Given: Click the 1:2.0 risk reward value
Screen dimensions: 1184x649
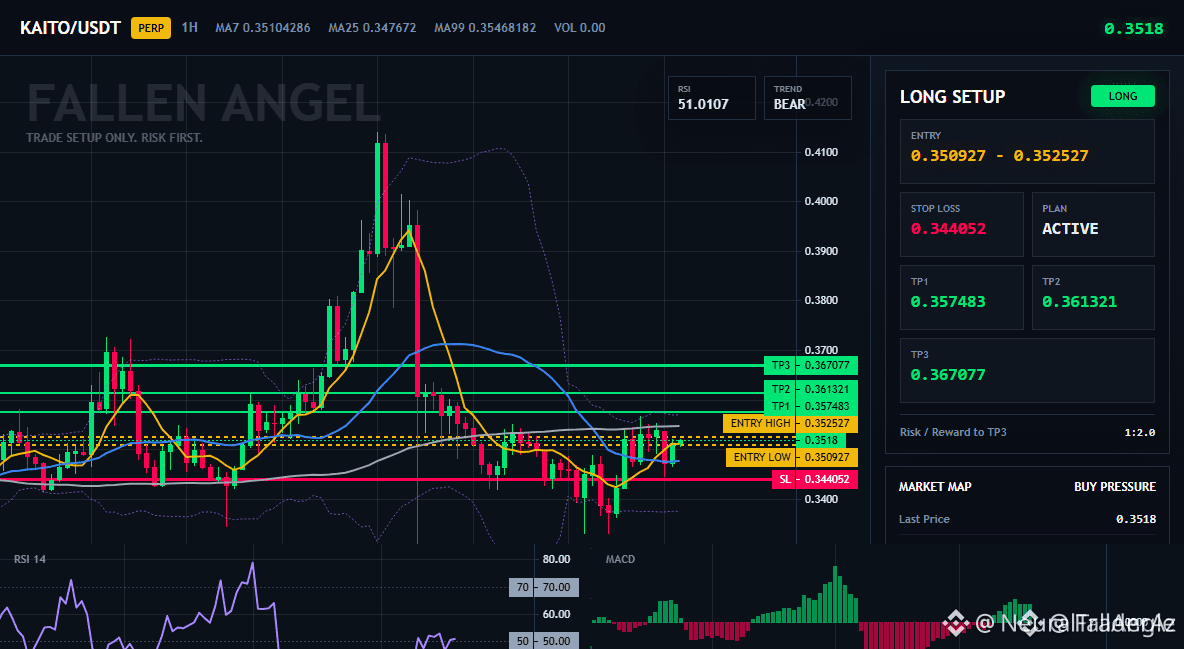Looking at the screenshot, I should point(1140,433).
